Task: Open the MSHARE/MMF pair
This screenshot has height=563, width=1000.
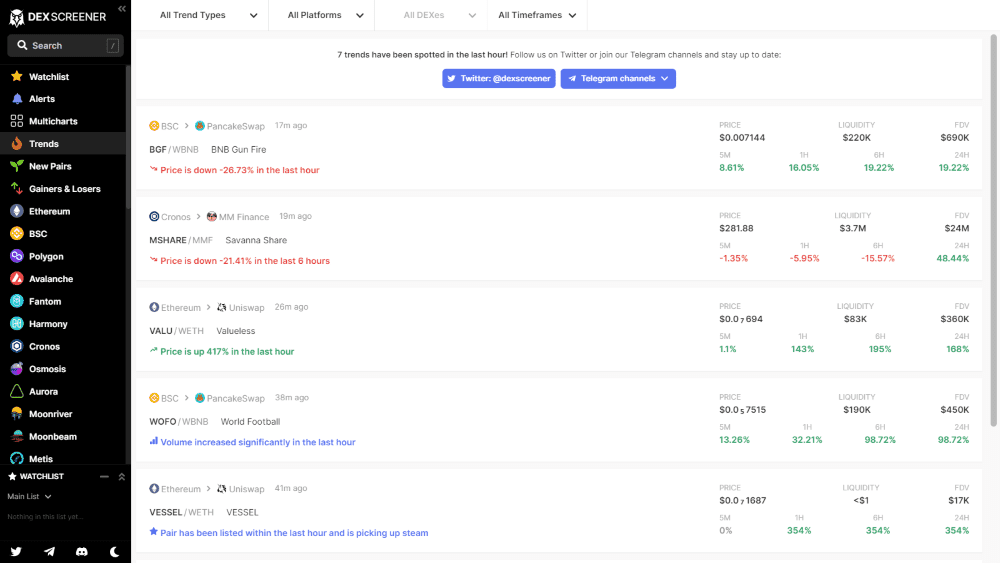Action: 181,240
